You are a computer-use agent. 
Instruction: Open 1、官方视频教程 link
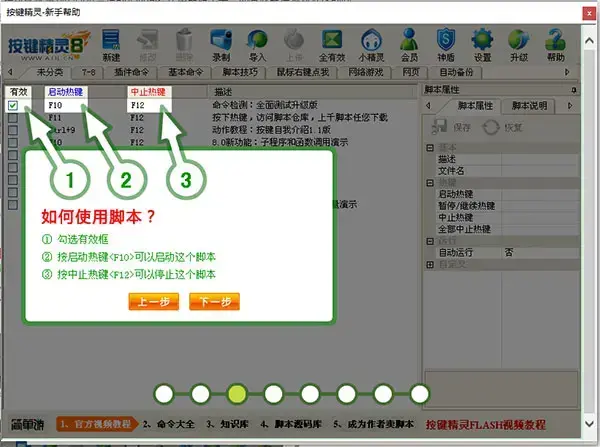pyautogui.click(x=96, y=424)
